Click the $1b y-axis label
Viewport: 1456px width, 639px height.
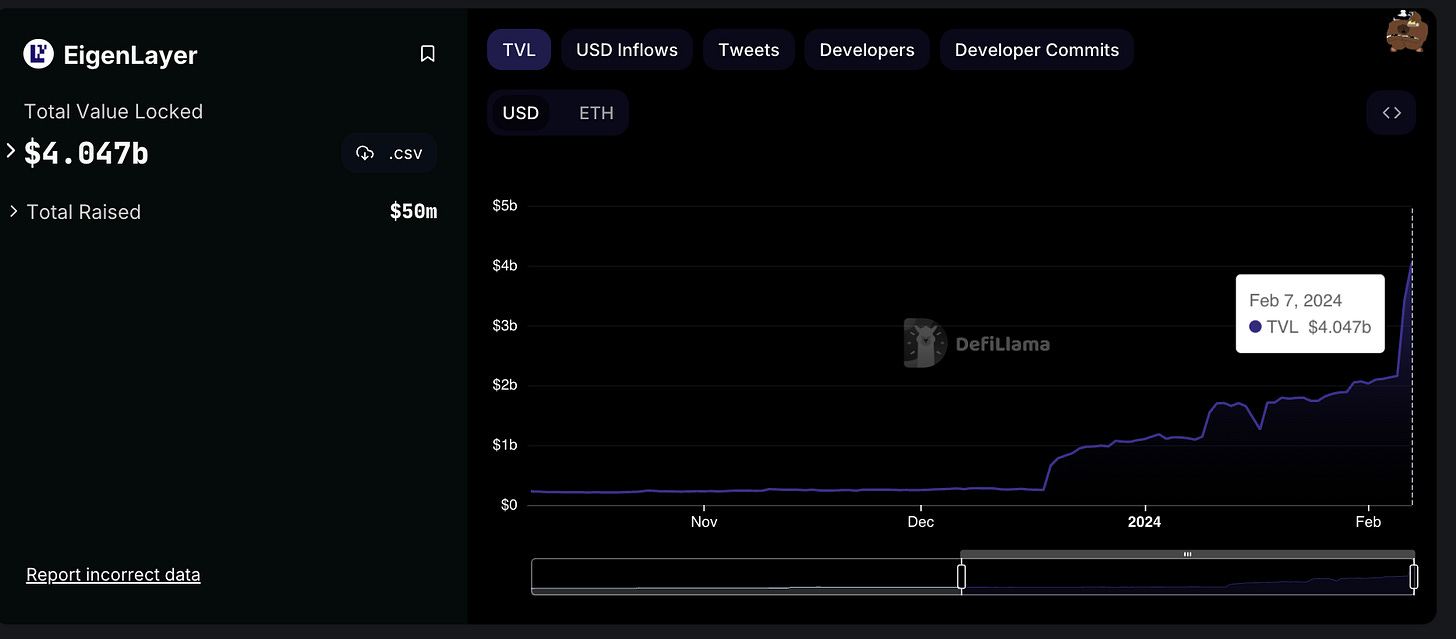(x=505, y=445)
